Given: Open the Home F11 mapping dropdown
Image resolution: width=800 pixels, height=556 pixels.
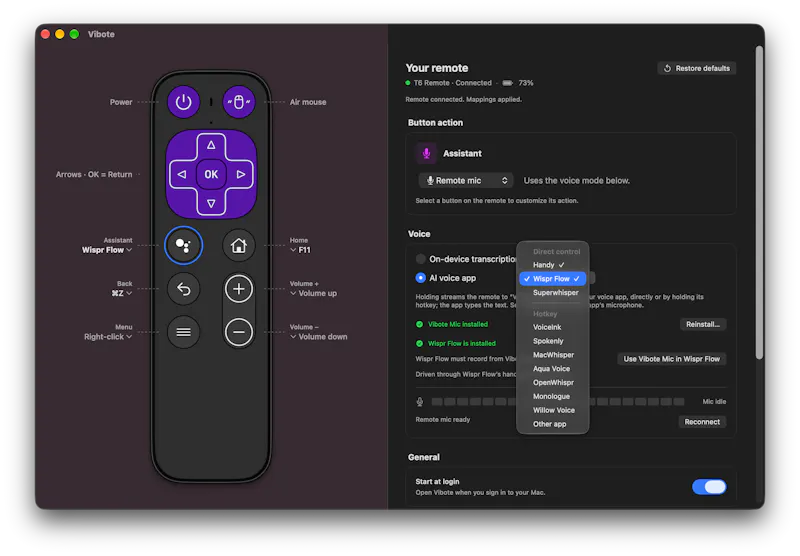Looking at the screenshot, I should (x=300, y=250).
